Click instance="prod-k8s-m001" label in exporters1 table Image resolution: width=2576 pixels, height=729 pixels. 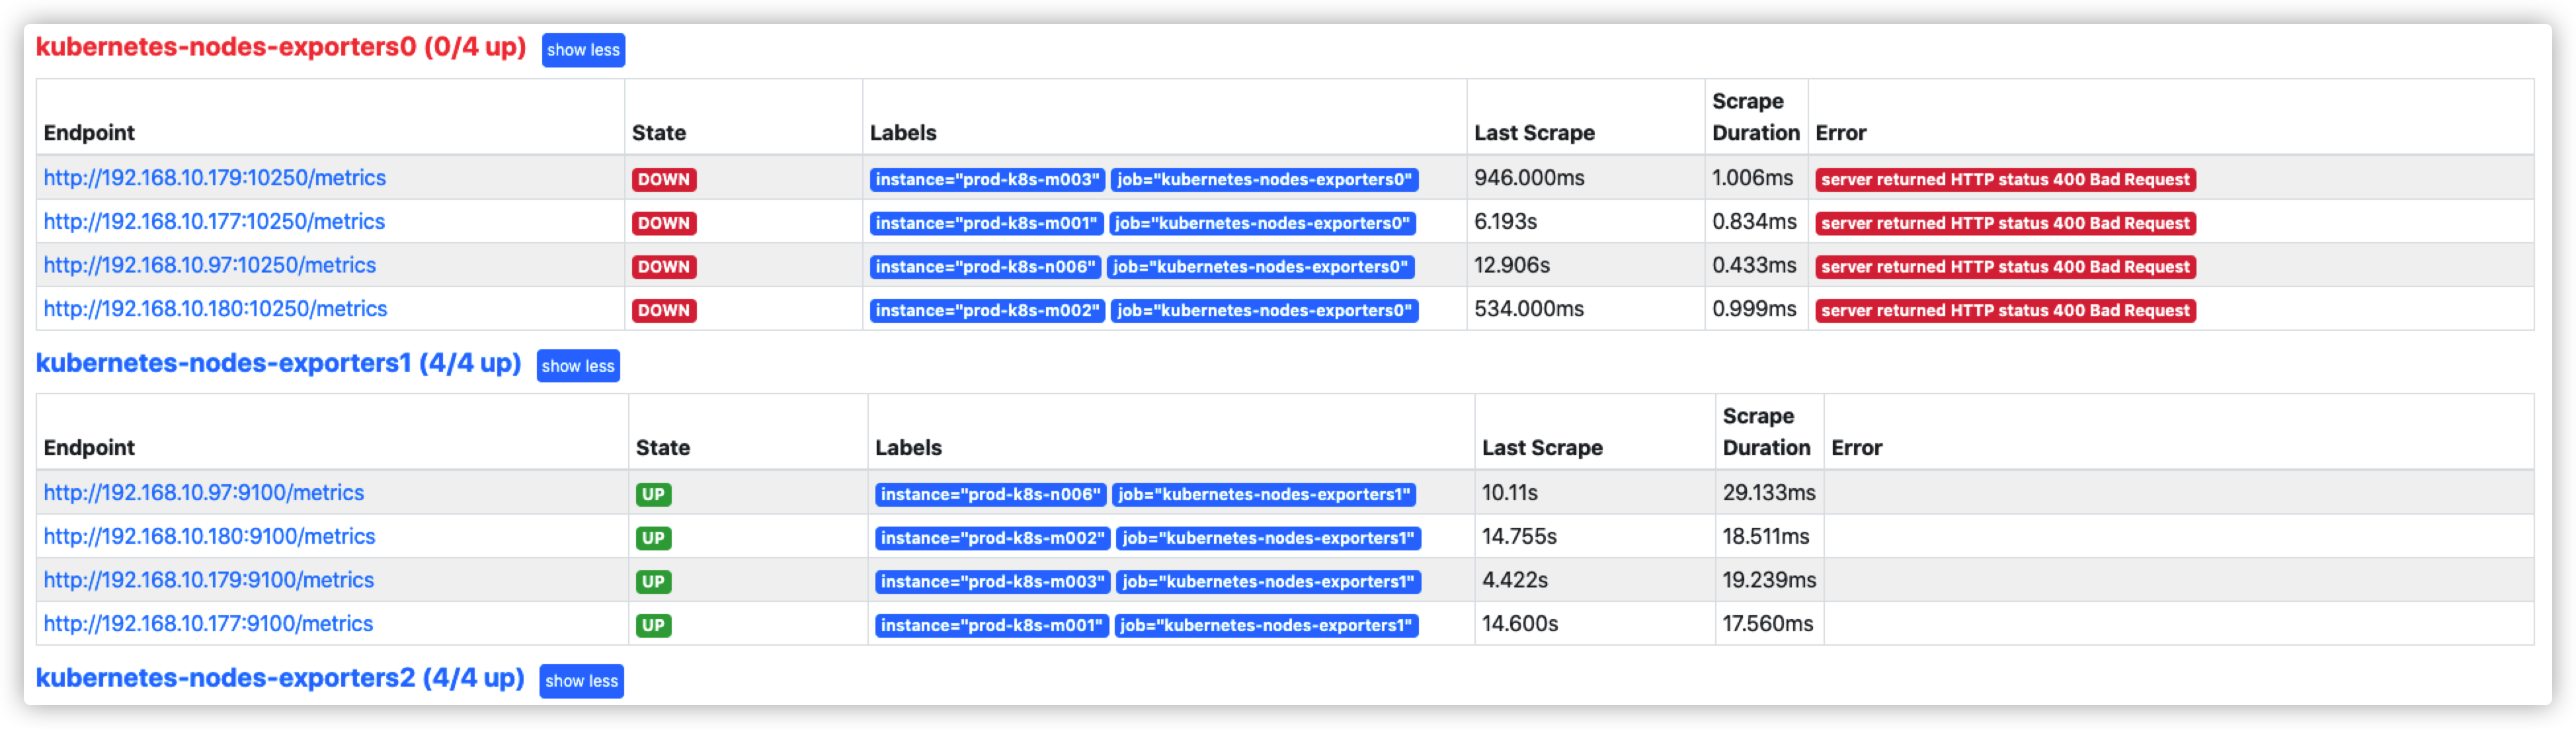tap(992, 626)
